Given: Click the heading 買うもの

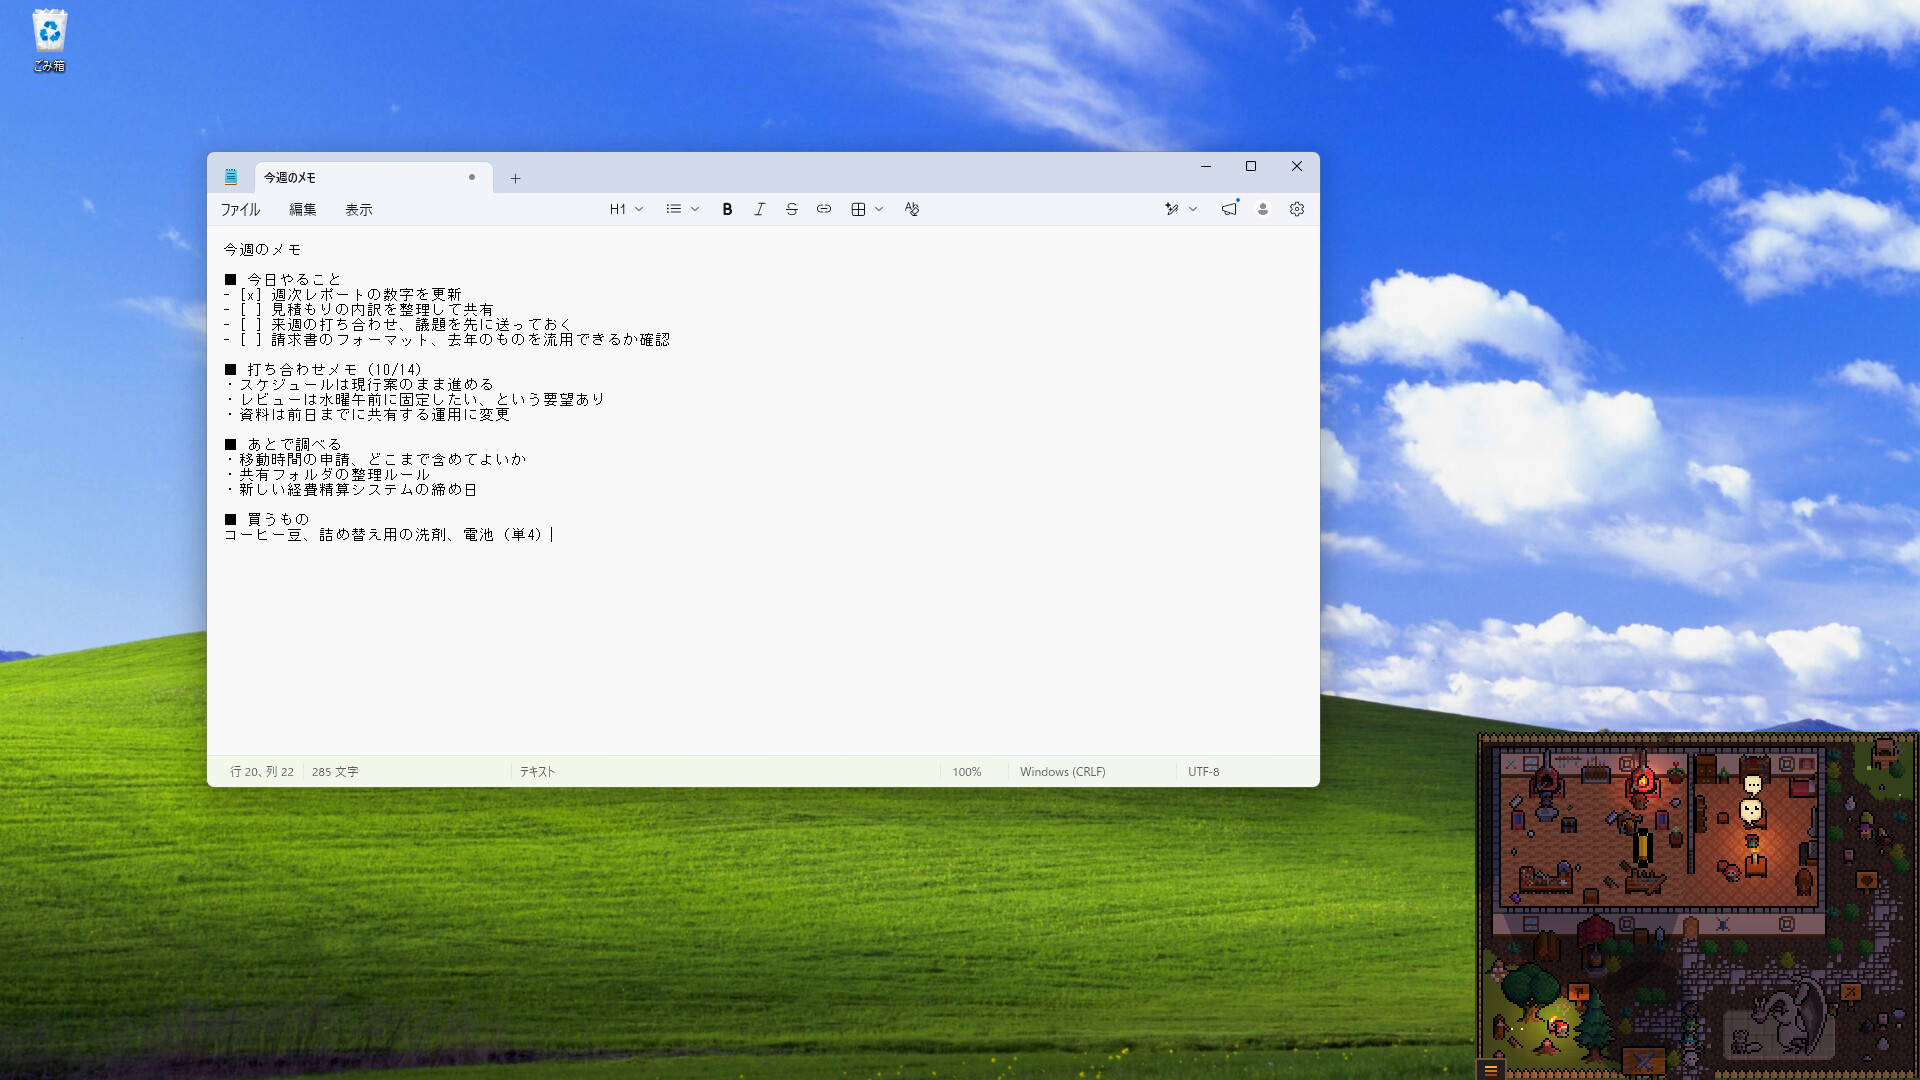Looking at the screenshot, I should (x=278, y=520).
